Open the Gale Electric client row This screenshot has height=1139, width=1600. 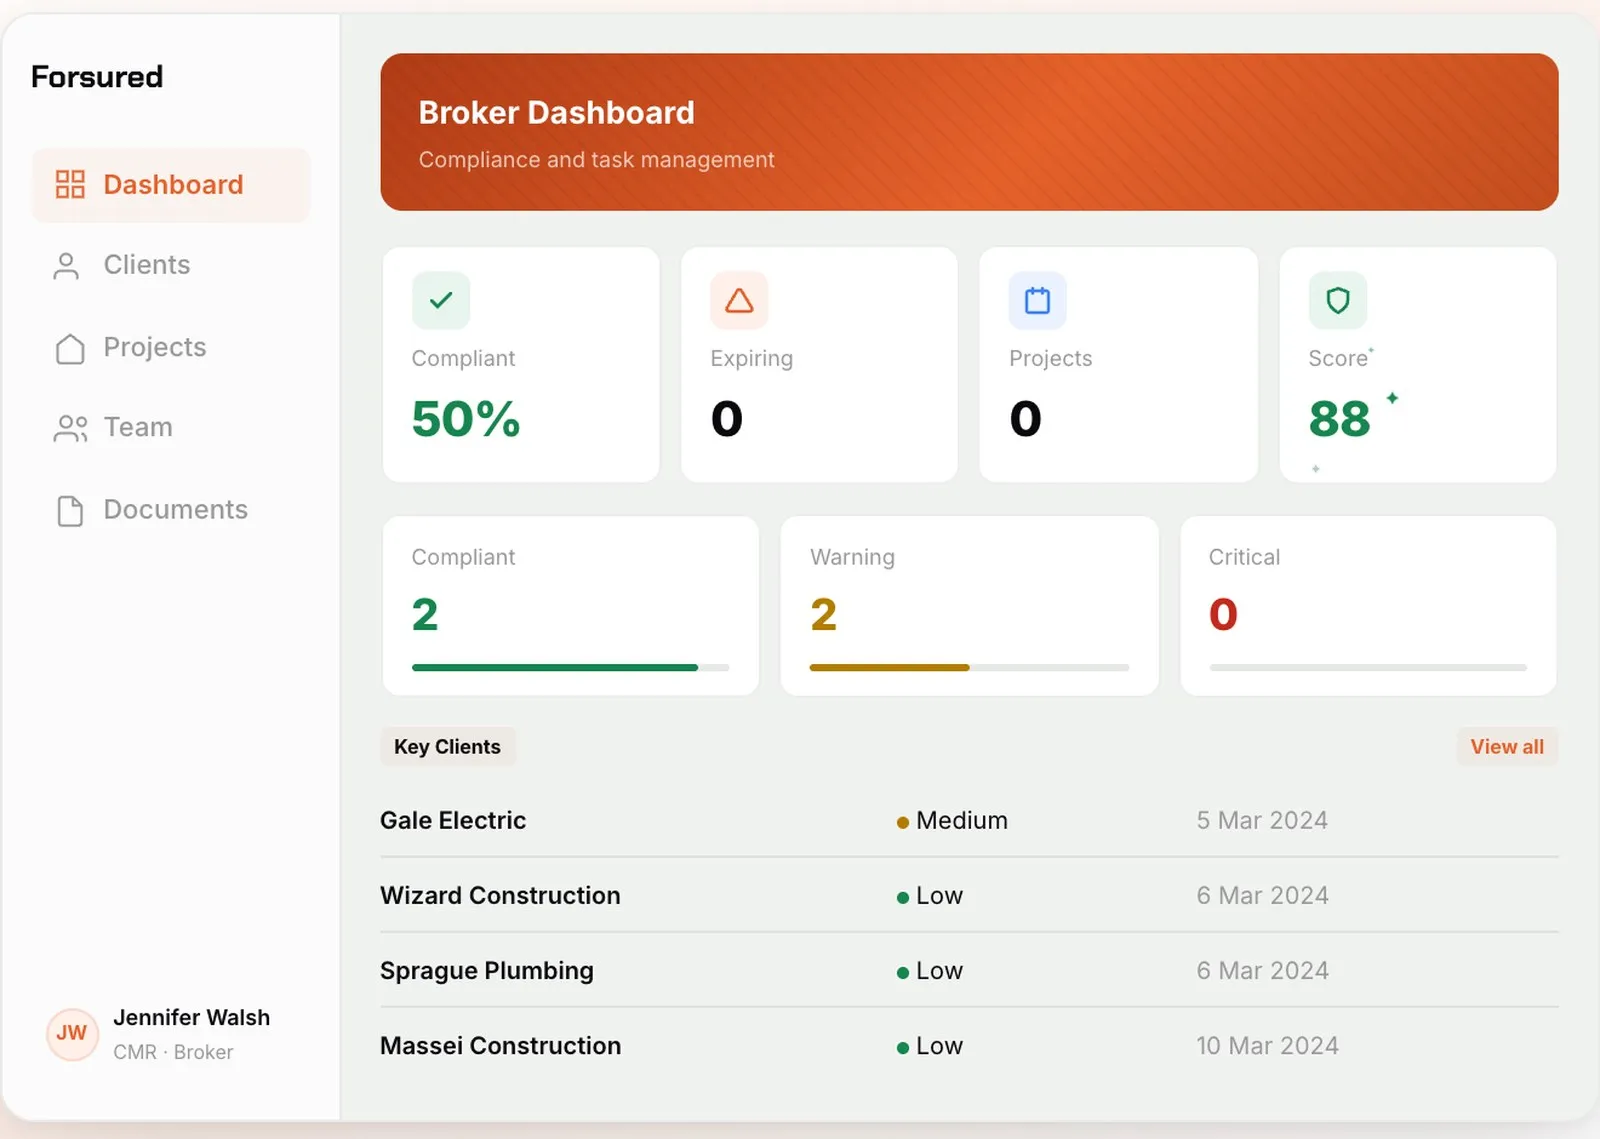pos(969,820)
